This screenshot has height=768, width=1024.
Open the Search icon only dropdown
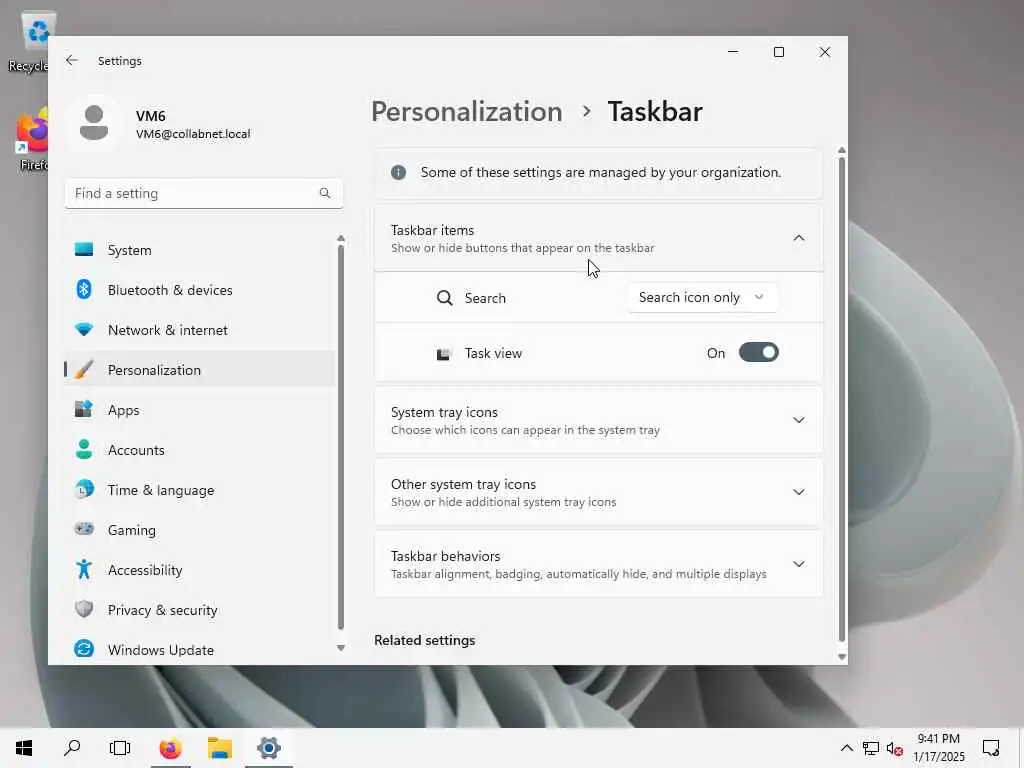click(702, 298)
